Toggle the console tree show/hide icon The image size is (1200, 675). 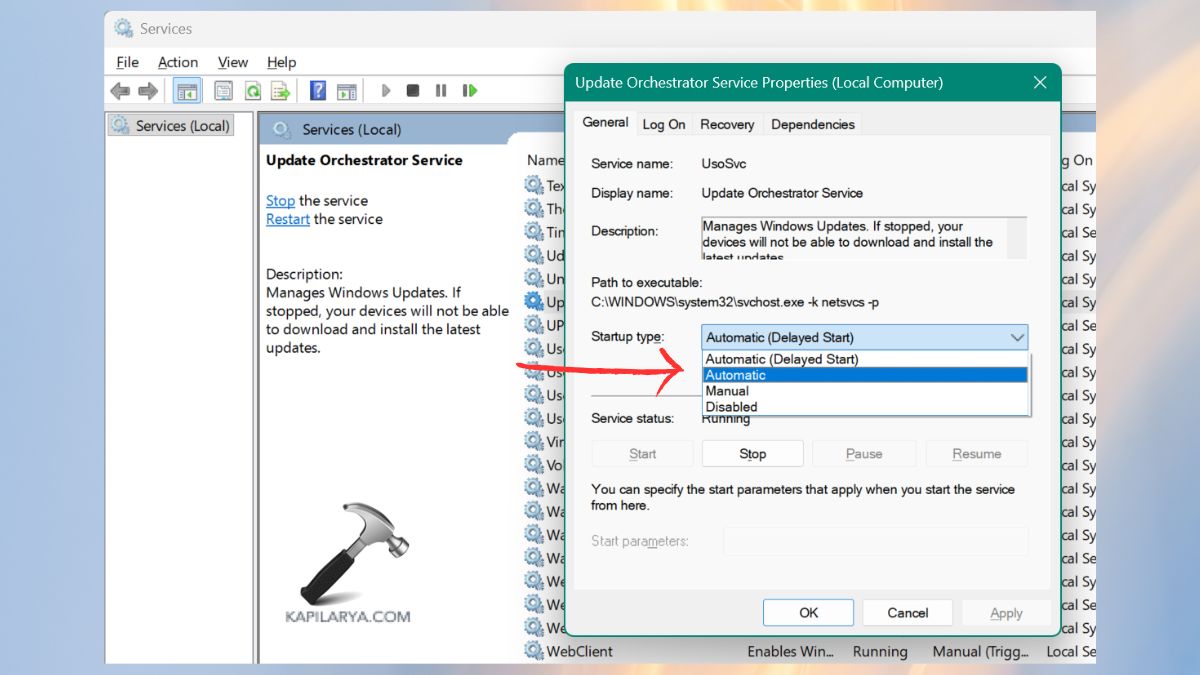[187, 90]
